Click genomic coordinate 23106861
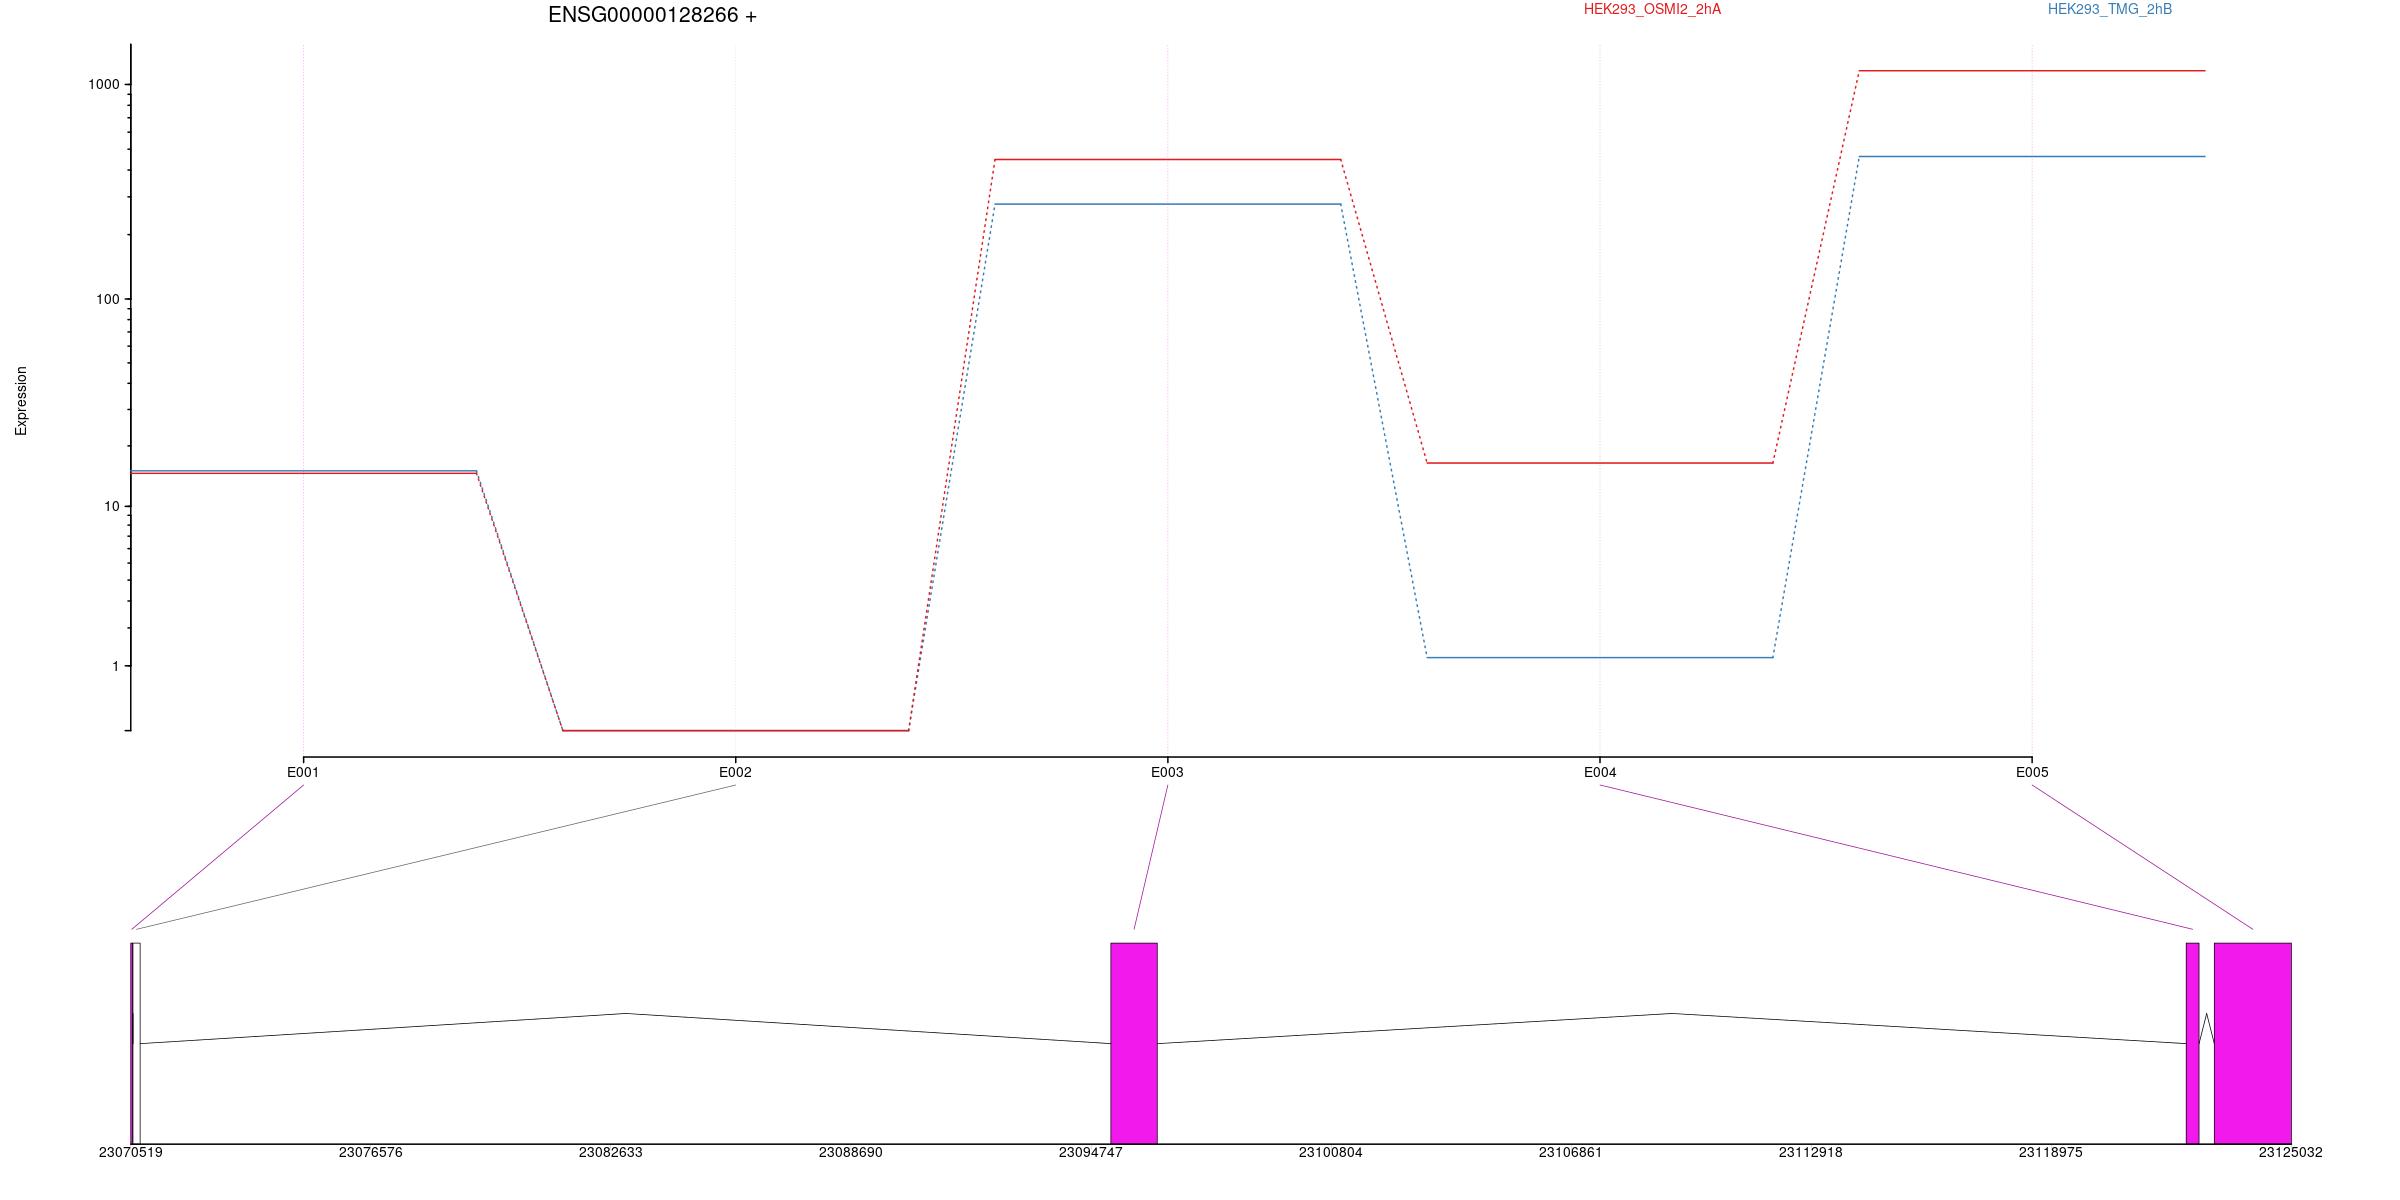The image size is (2400, 1200). click(1570, 1152)
